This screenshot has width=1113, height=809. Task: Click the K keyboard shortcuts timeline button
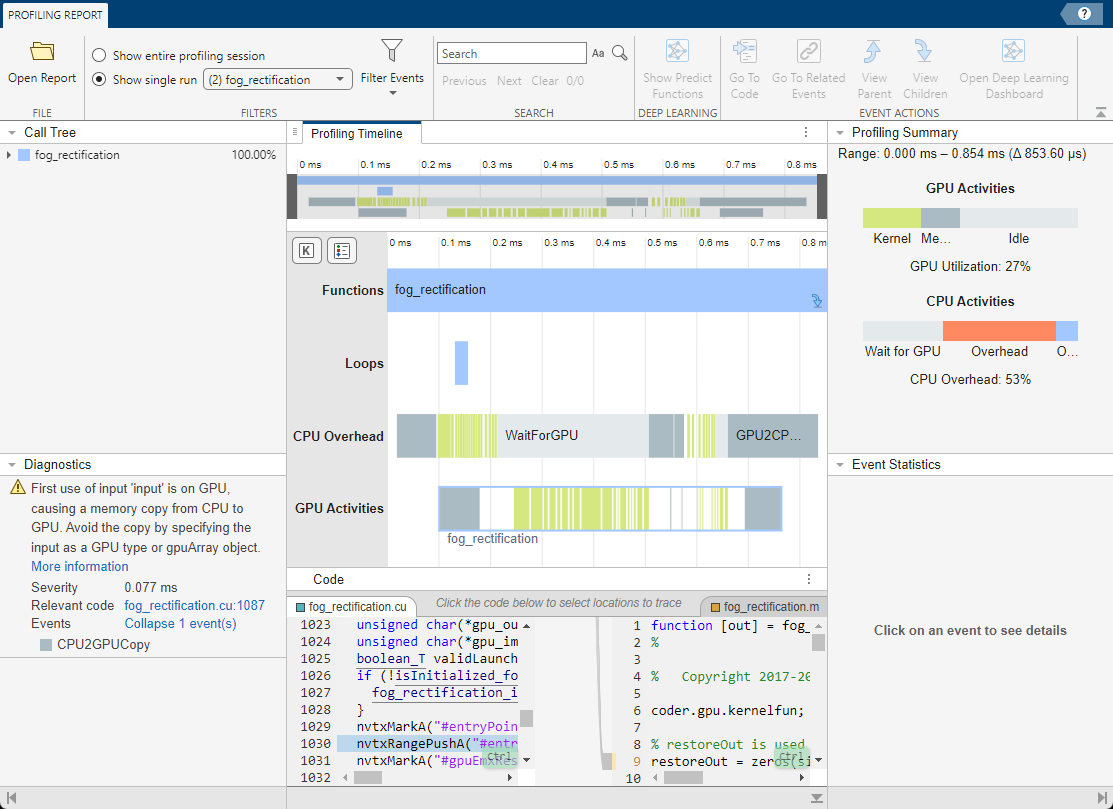point(306,250)
